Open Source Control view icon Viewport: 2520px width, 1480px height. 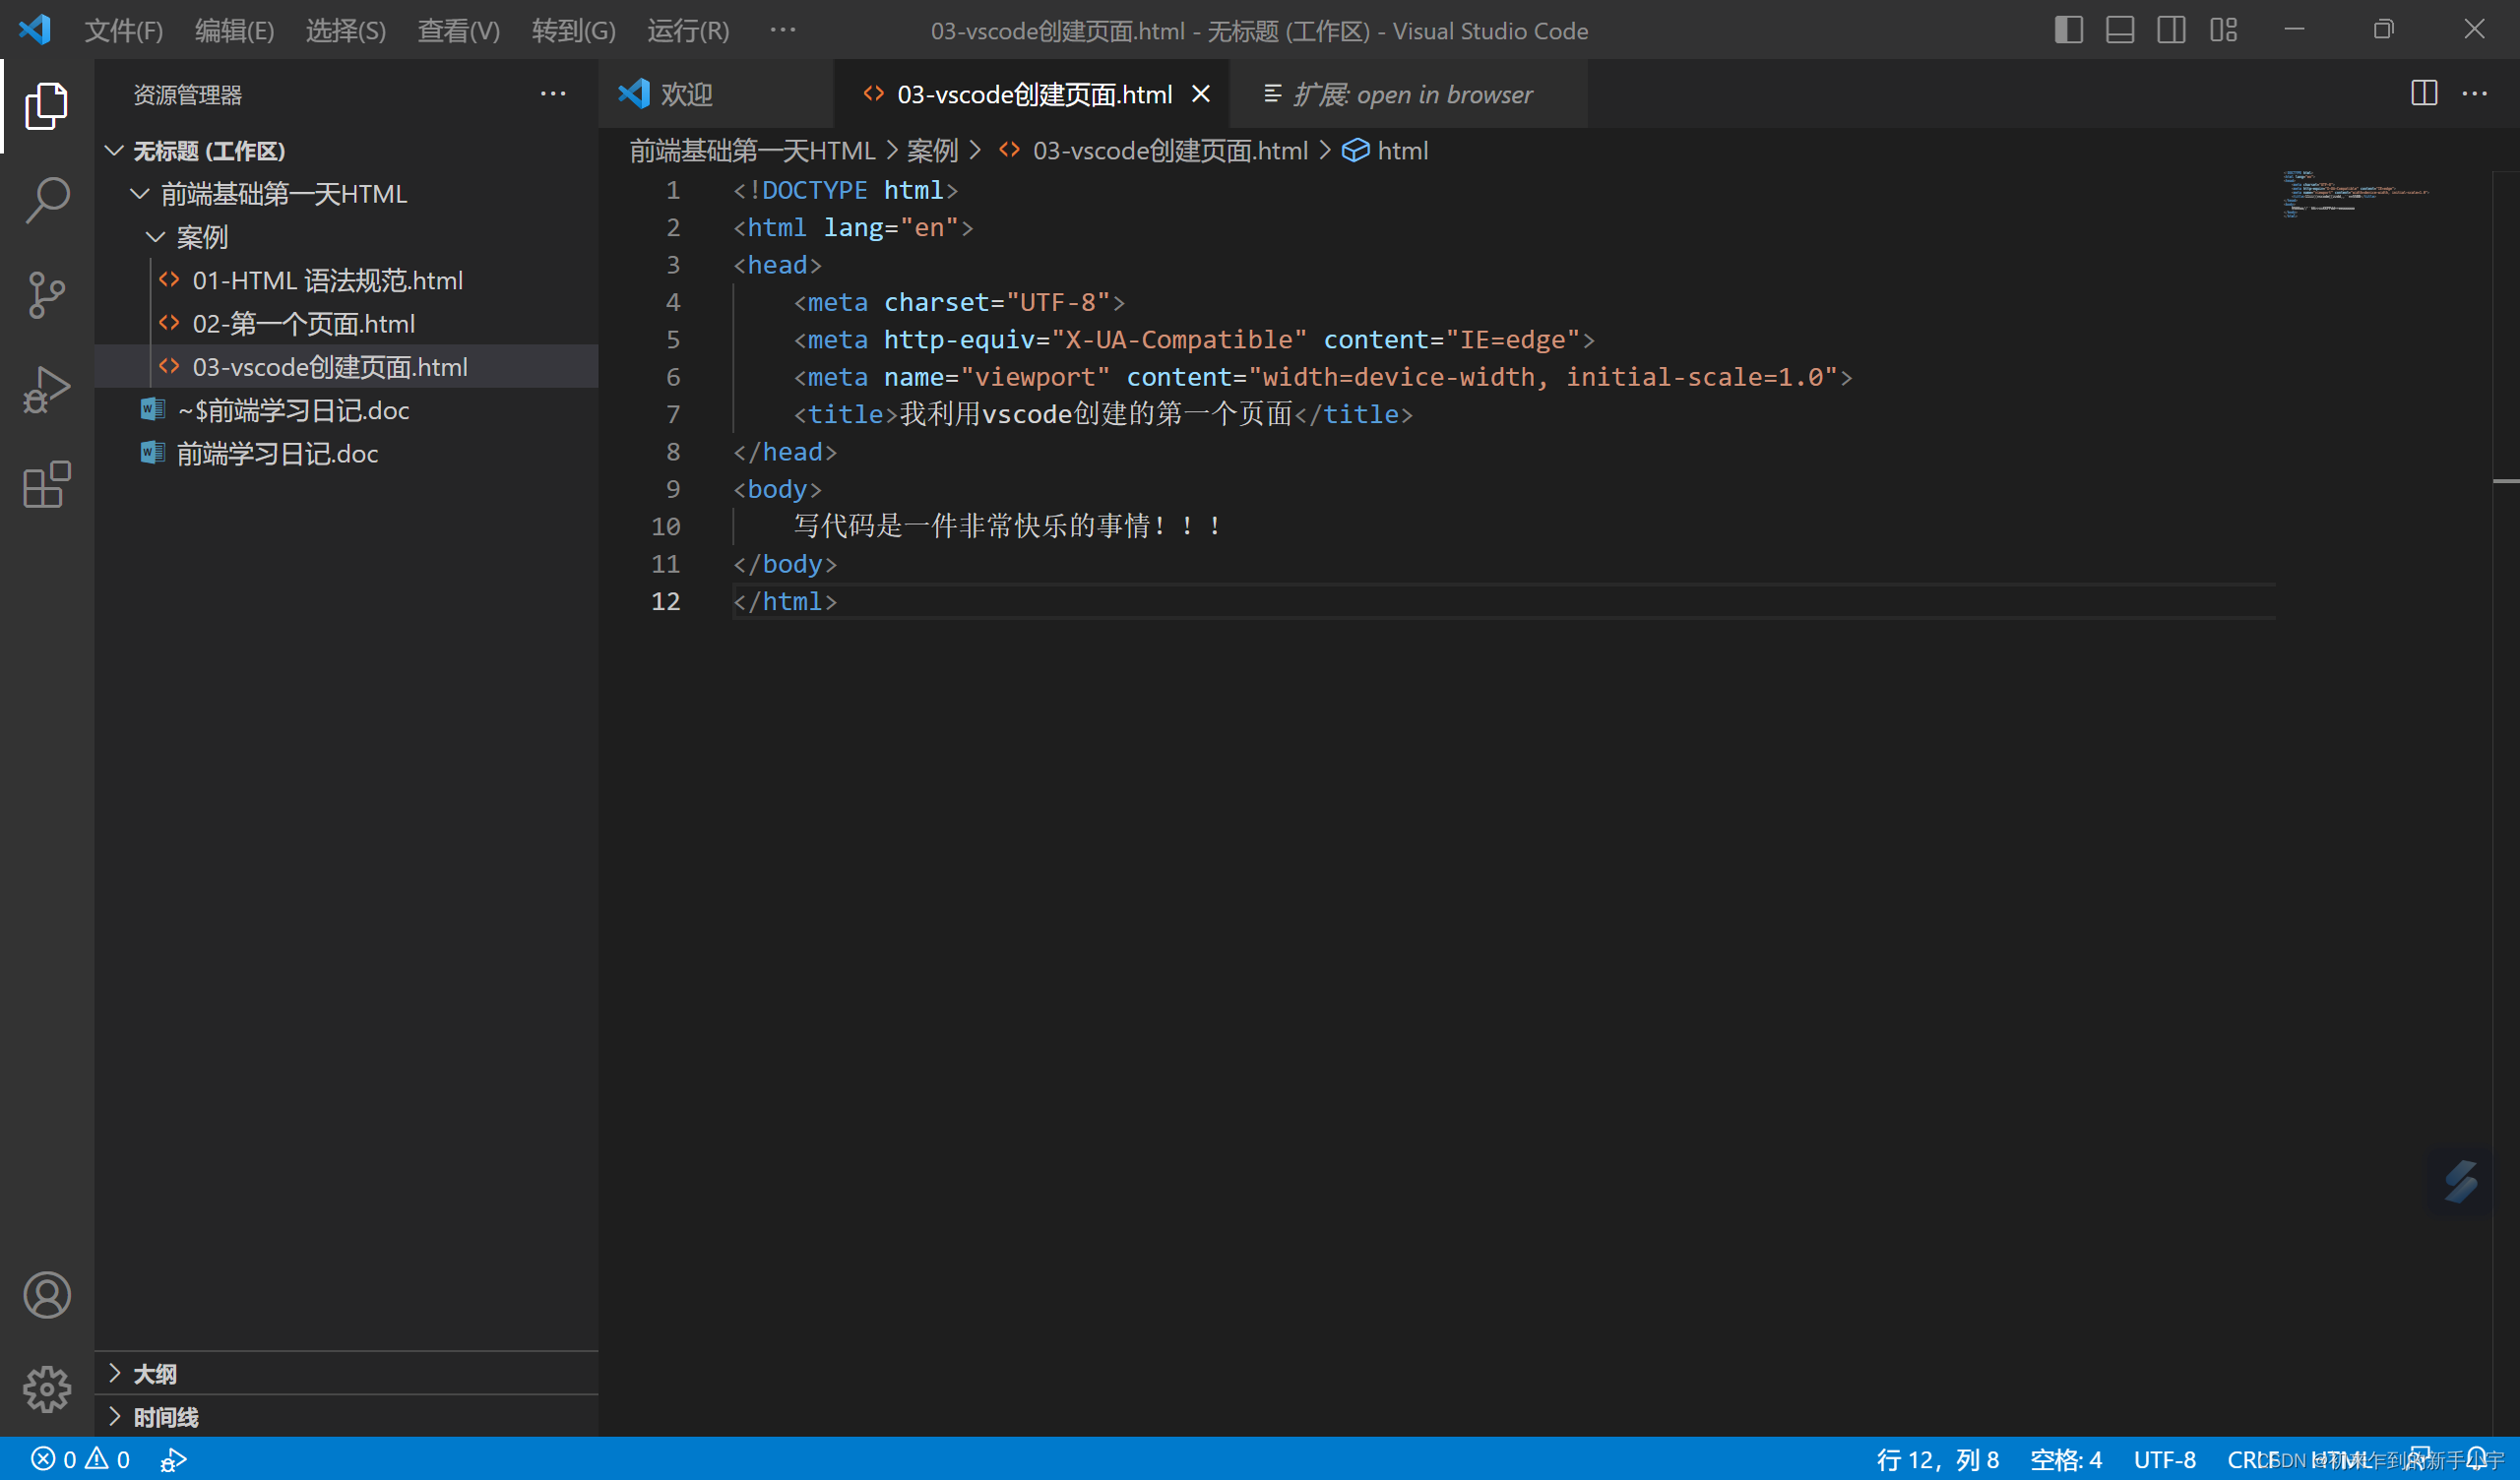point(46,294)
